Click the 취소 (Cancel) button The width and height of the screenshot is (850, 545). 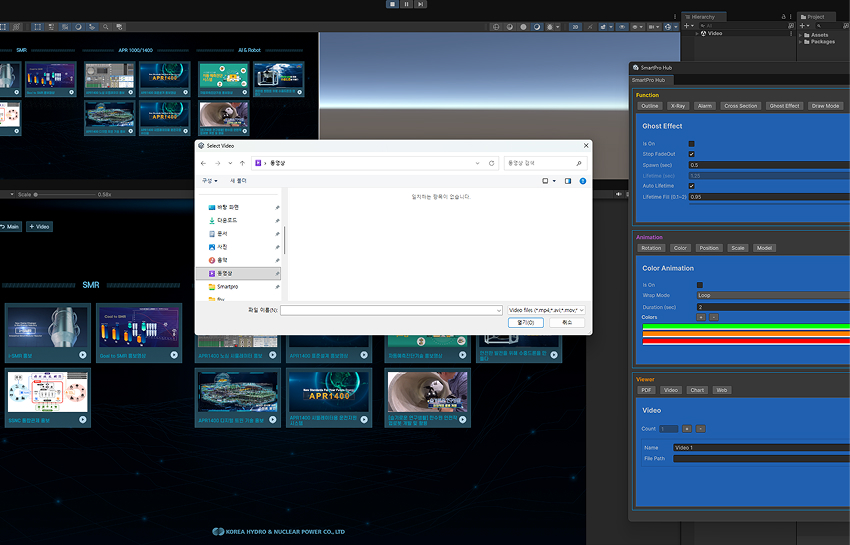pos(566,323)
